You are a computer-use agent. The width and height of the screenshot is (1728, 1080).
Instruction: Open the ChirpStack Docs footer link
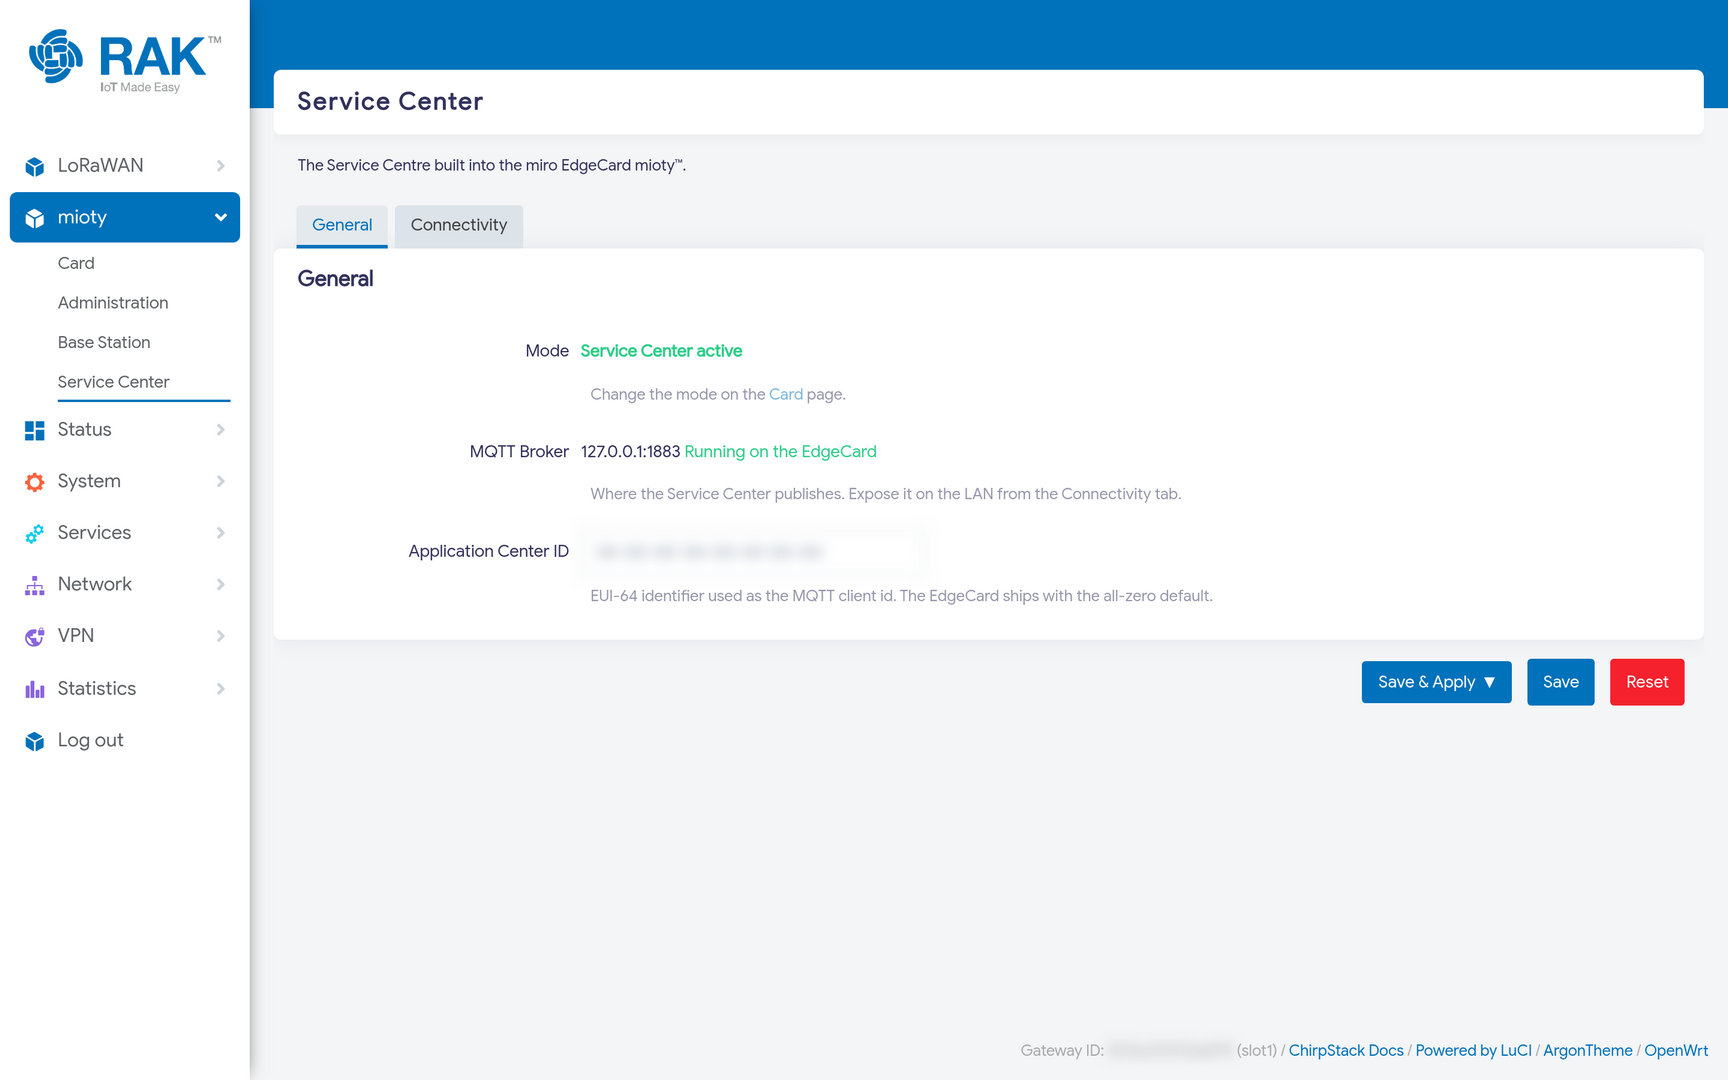[x=1346, y=1051]
